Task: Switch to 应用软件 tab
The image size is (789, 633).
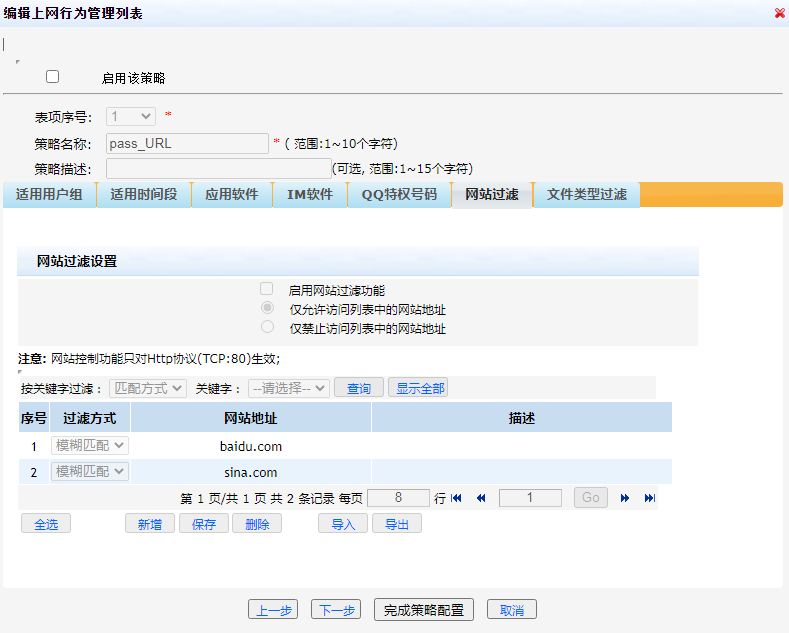Action: tap(232, 194)
